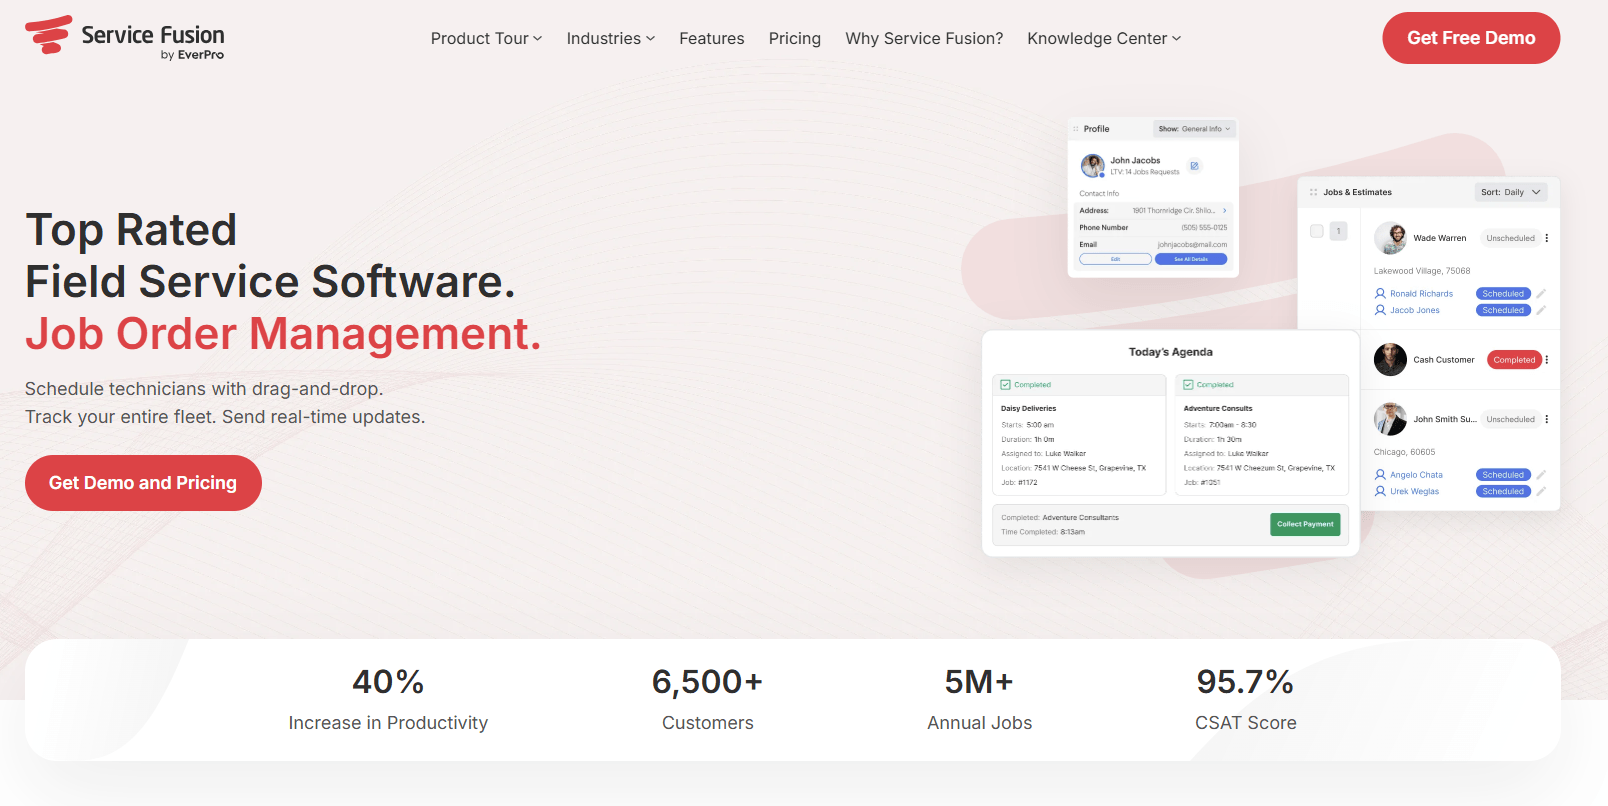Click Get Demo and Pricing button

[x=143, y=483]
